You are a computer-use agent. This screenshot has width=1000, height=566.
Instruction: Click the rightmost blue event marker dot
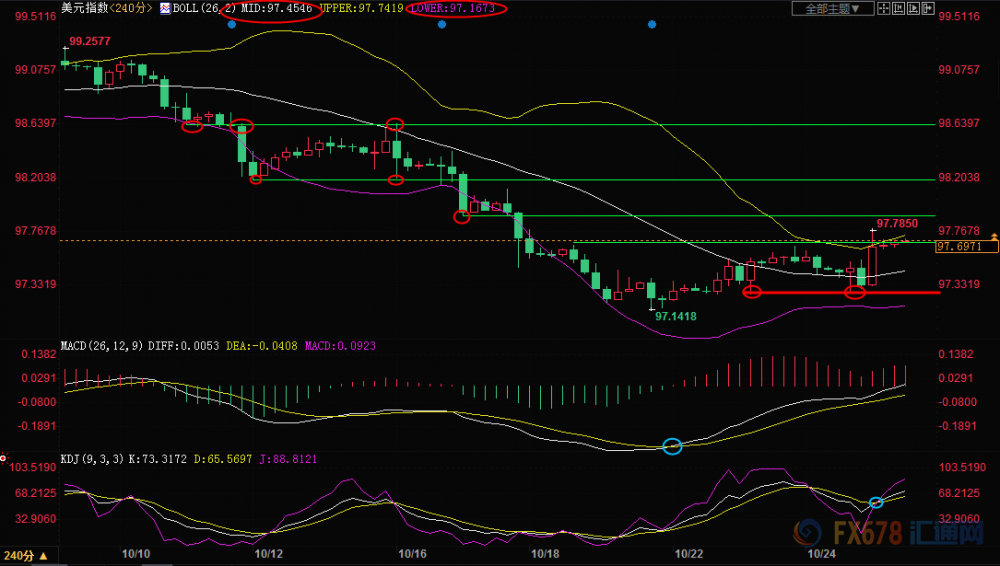(x=652, y=24)
